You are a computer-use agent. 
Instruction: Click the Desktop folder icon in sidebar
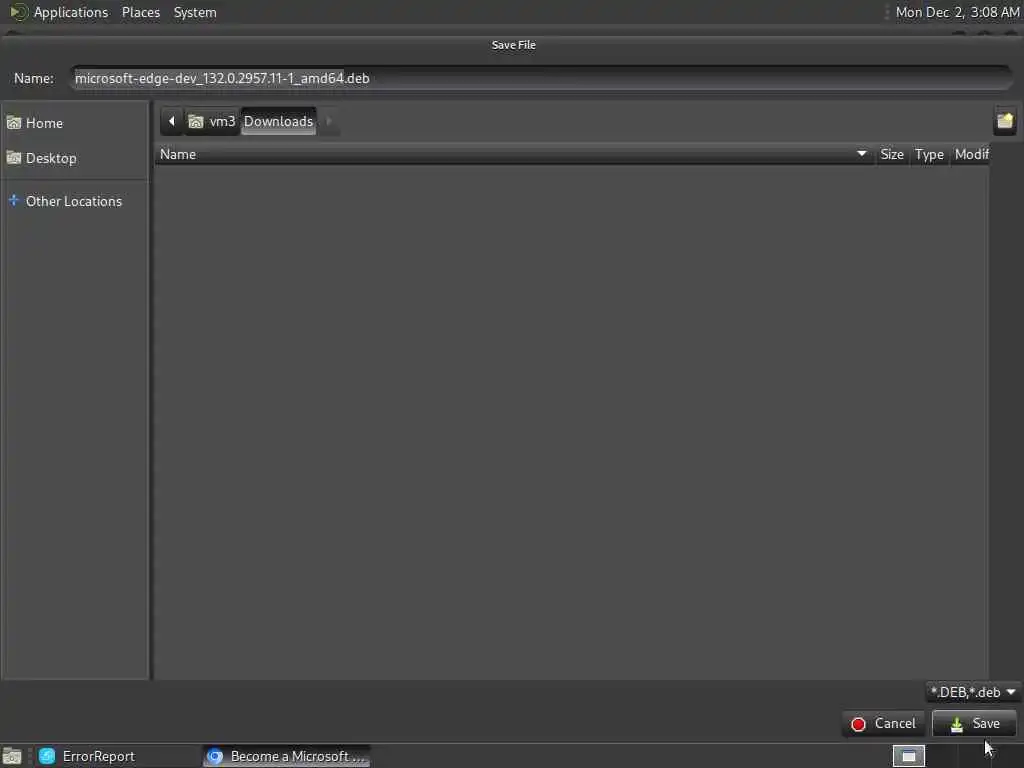14,157
